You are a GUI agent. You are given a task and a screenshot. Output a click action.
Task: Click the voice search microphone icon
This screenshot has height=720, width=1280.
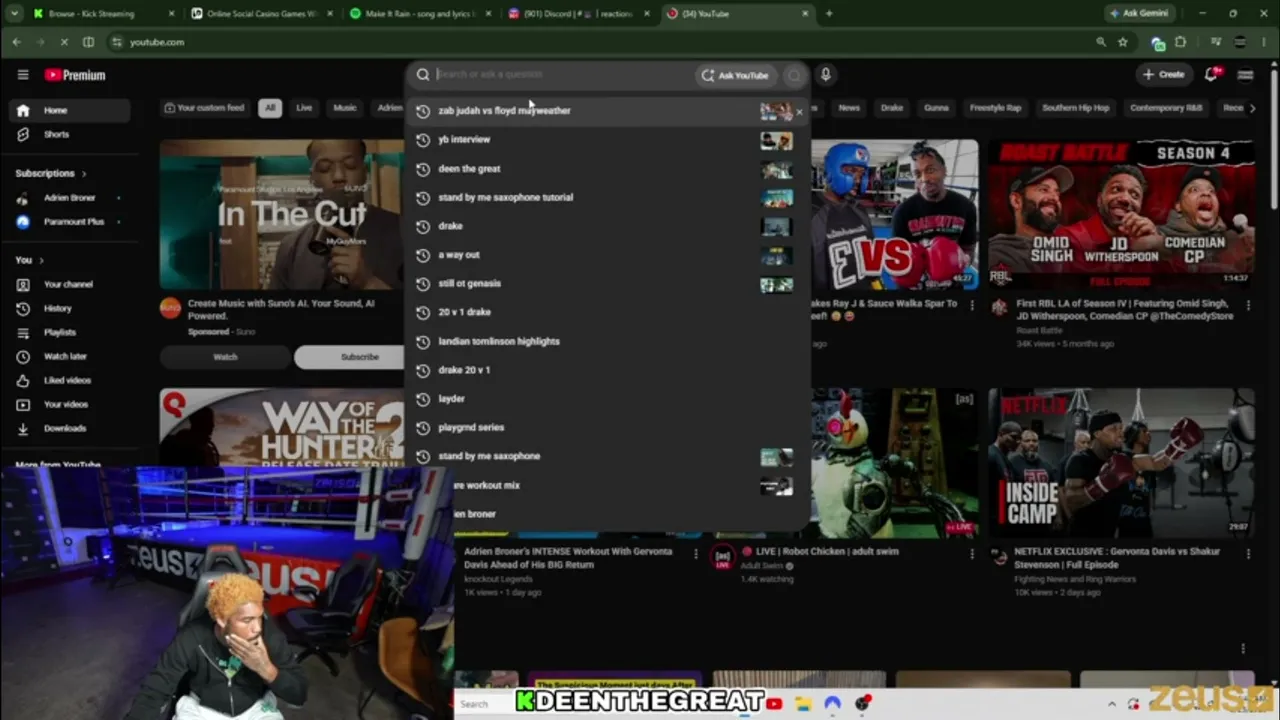(825, 74)
